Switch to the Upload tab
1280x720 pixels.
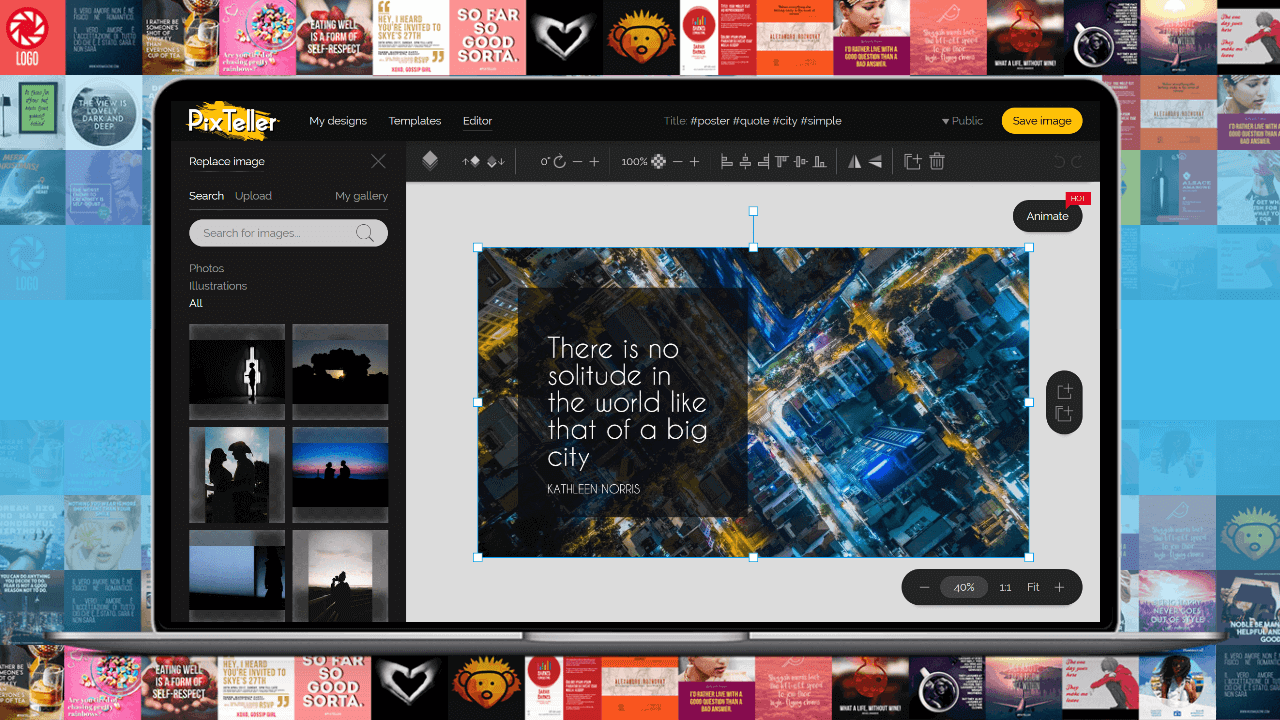coord(253,196)
